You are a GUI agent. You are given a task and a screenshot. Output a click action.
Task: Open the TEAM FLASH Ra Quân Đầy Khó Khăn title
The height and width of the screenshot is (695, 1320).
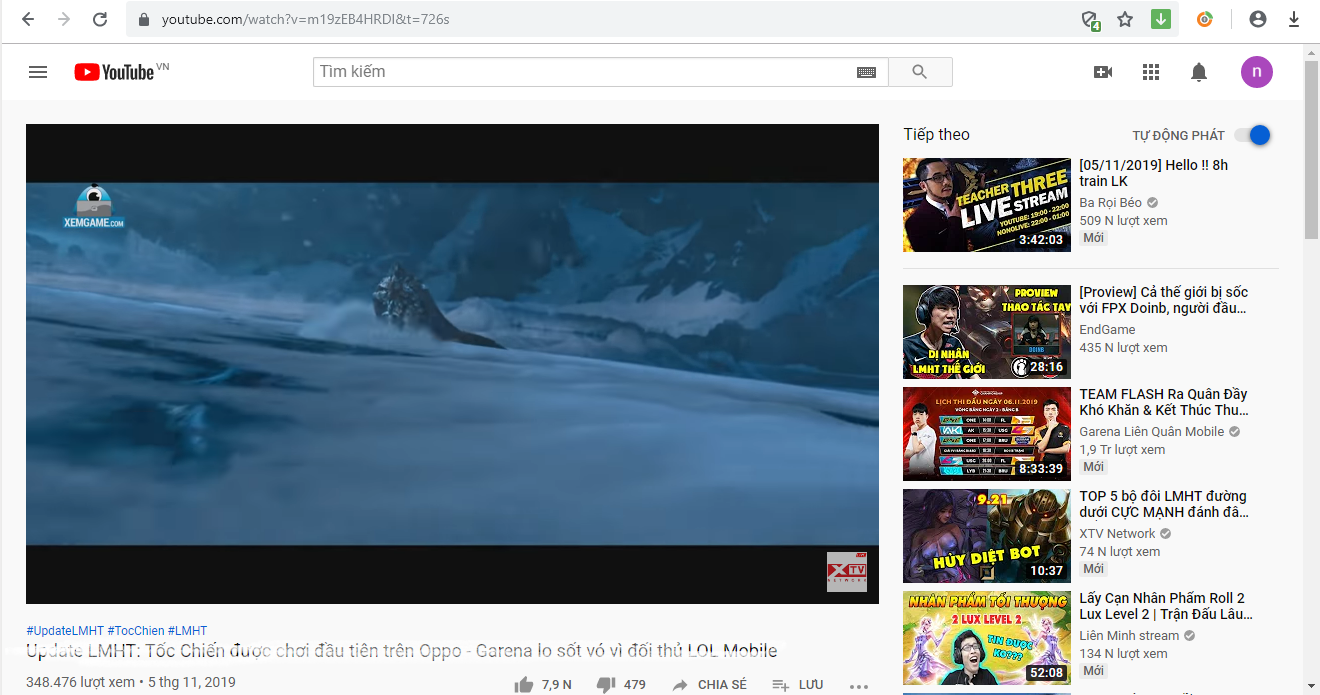1164,402
